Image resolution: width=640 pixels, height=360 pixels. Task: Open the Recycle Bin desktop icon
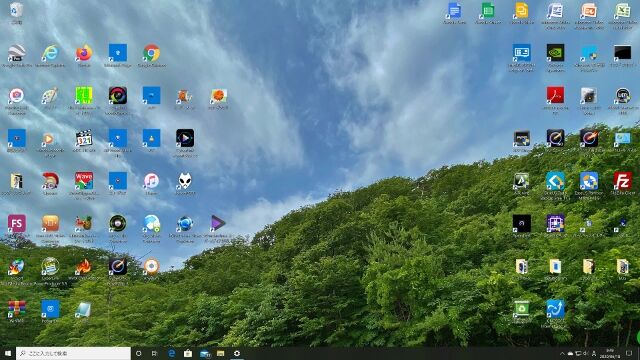(x=16, y=10)
